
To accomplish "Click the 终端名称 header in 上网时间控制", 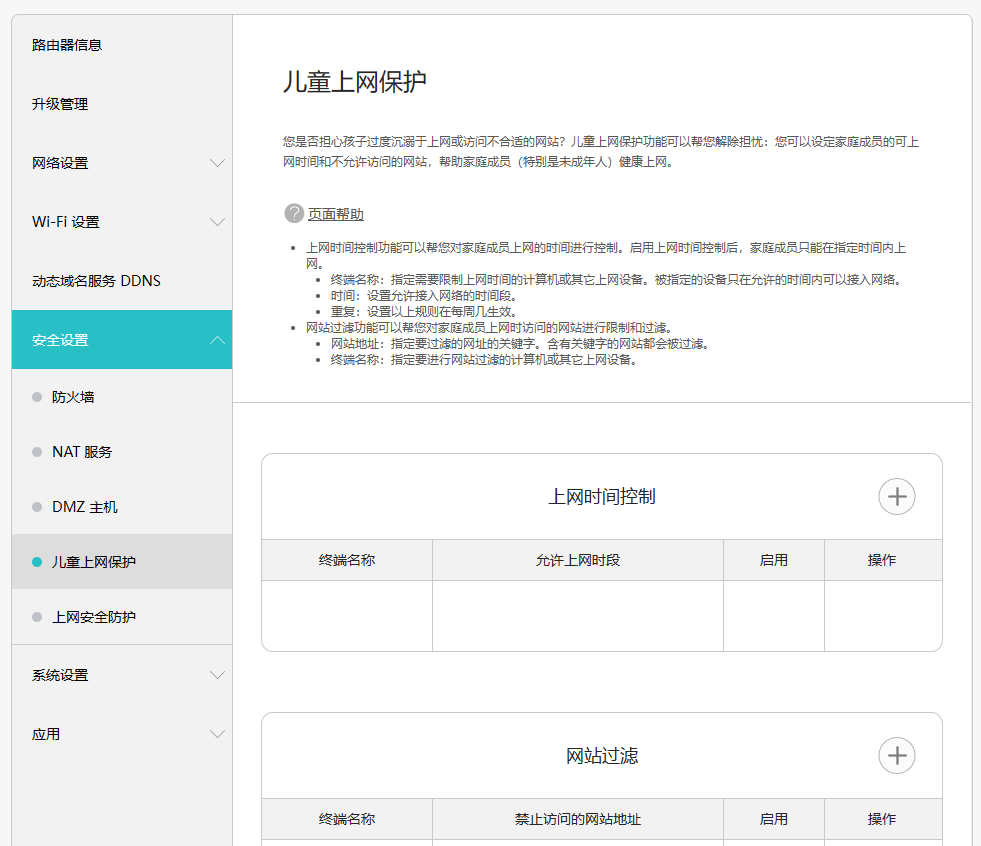I will [346, 560].
